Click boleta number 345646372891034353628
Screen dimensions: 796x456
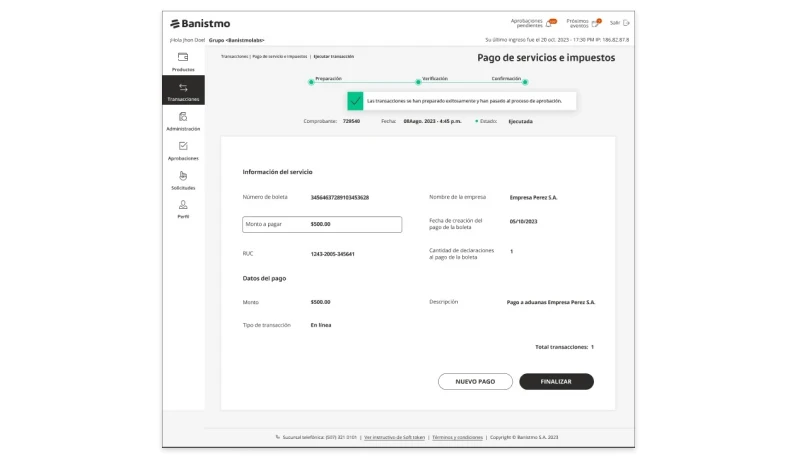coord(340,198)
